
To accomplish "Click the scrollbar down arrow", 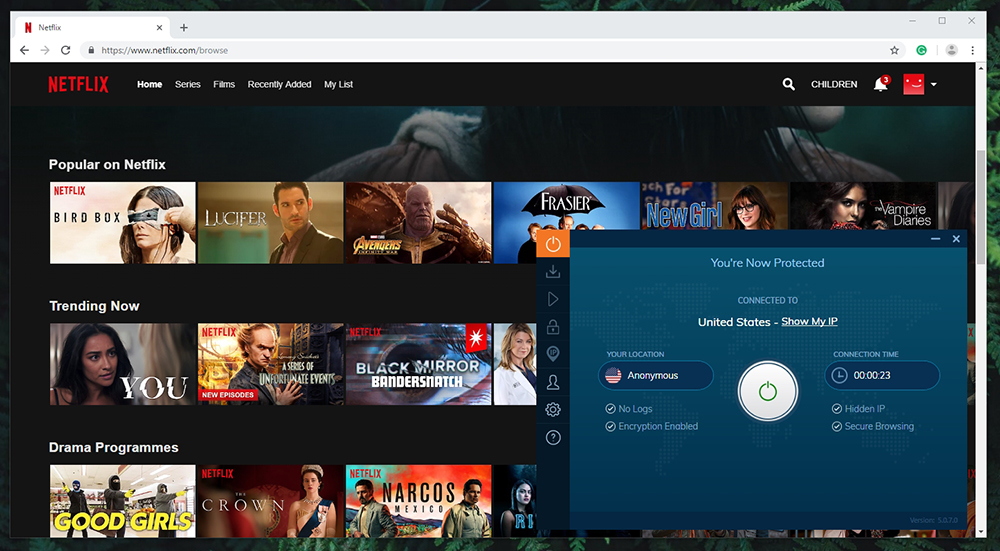I will pos(980,532).
